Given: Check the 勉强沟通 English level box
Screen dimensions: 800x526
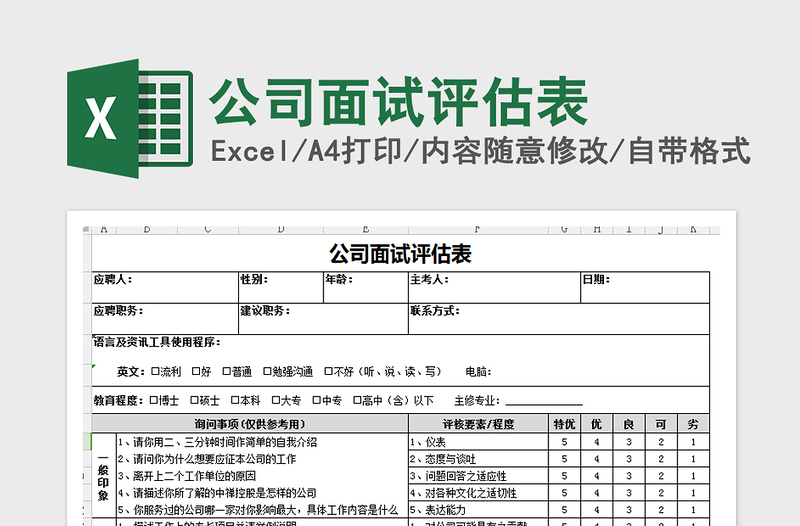Looking at the screenshot, I should 267,371.
